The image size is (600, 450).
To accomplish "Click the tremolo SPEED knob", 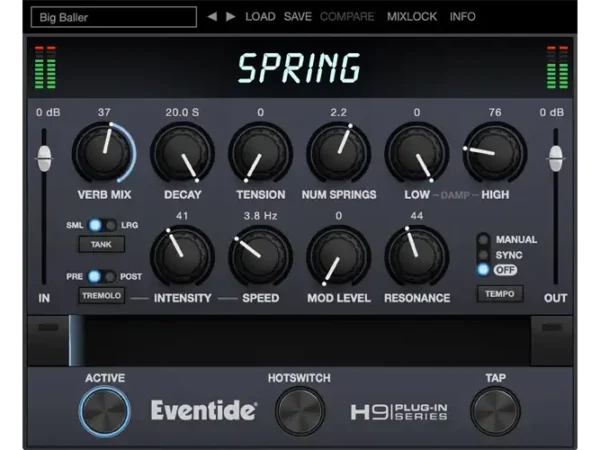I will click(x=260, y=256).
